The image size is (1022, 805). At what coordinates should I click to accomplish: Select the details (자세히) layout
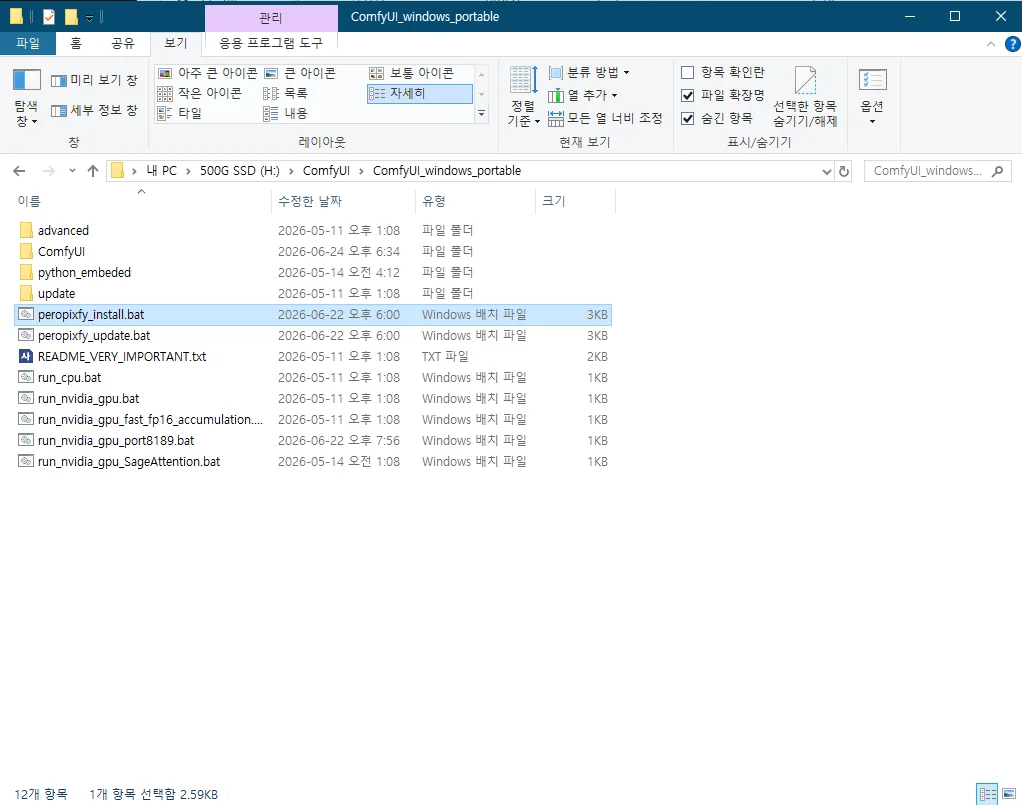click(x=420, y=93)
